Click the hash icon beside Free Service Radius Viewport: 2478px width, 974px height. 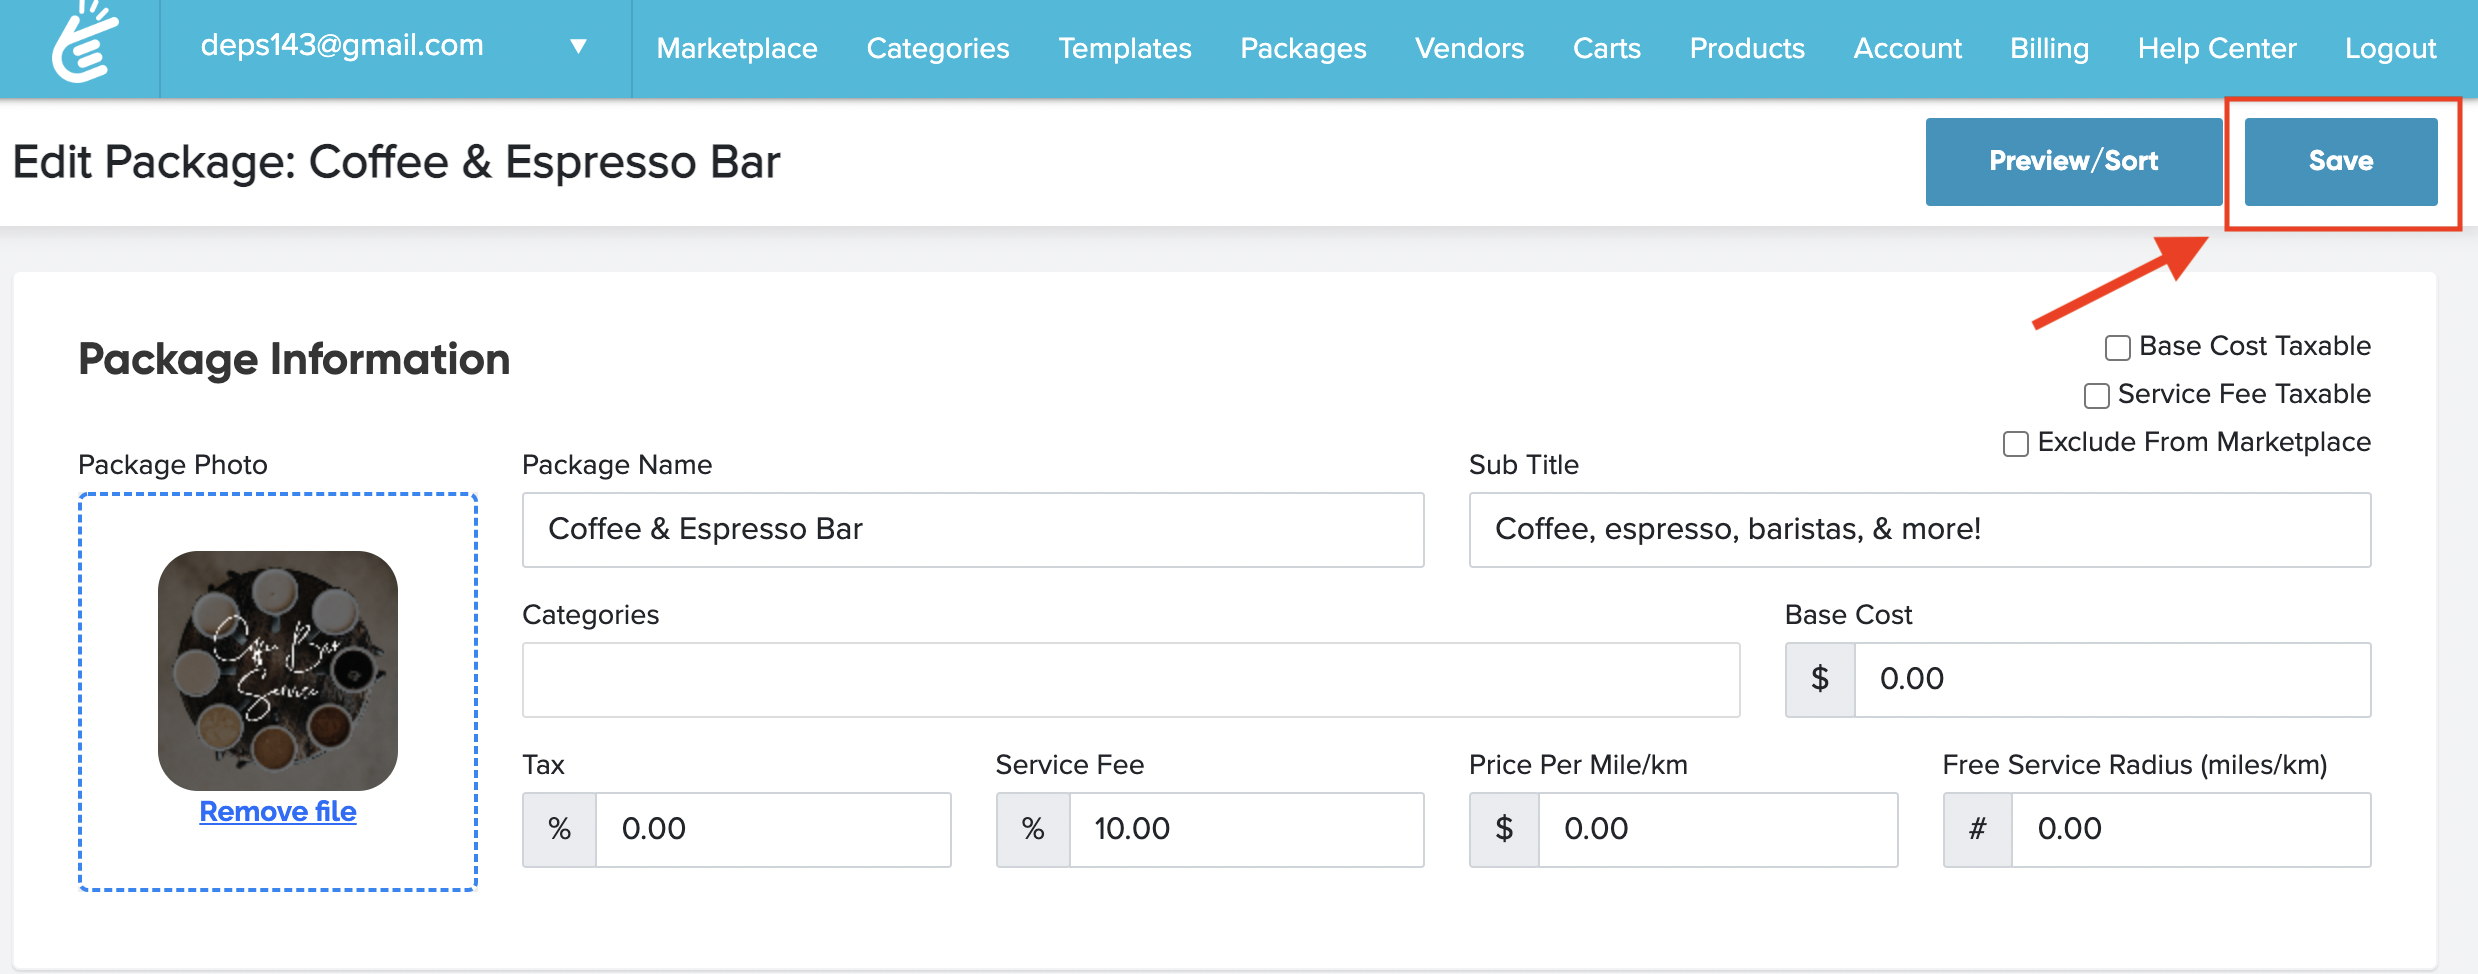click(x=1977, y=829)
